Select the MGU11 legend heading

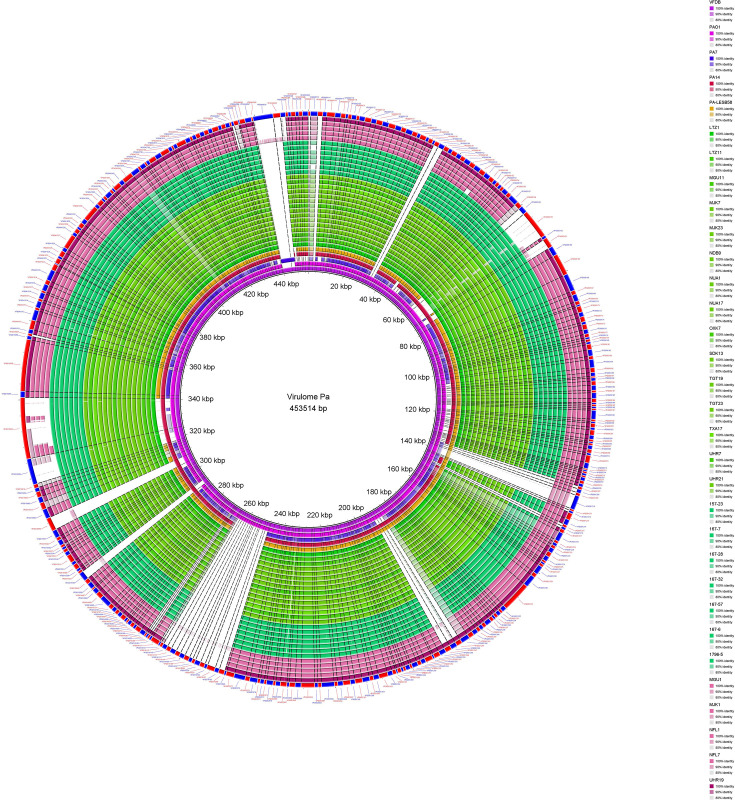[716, 178]
